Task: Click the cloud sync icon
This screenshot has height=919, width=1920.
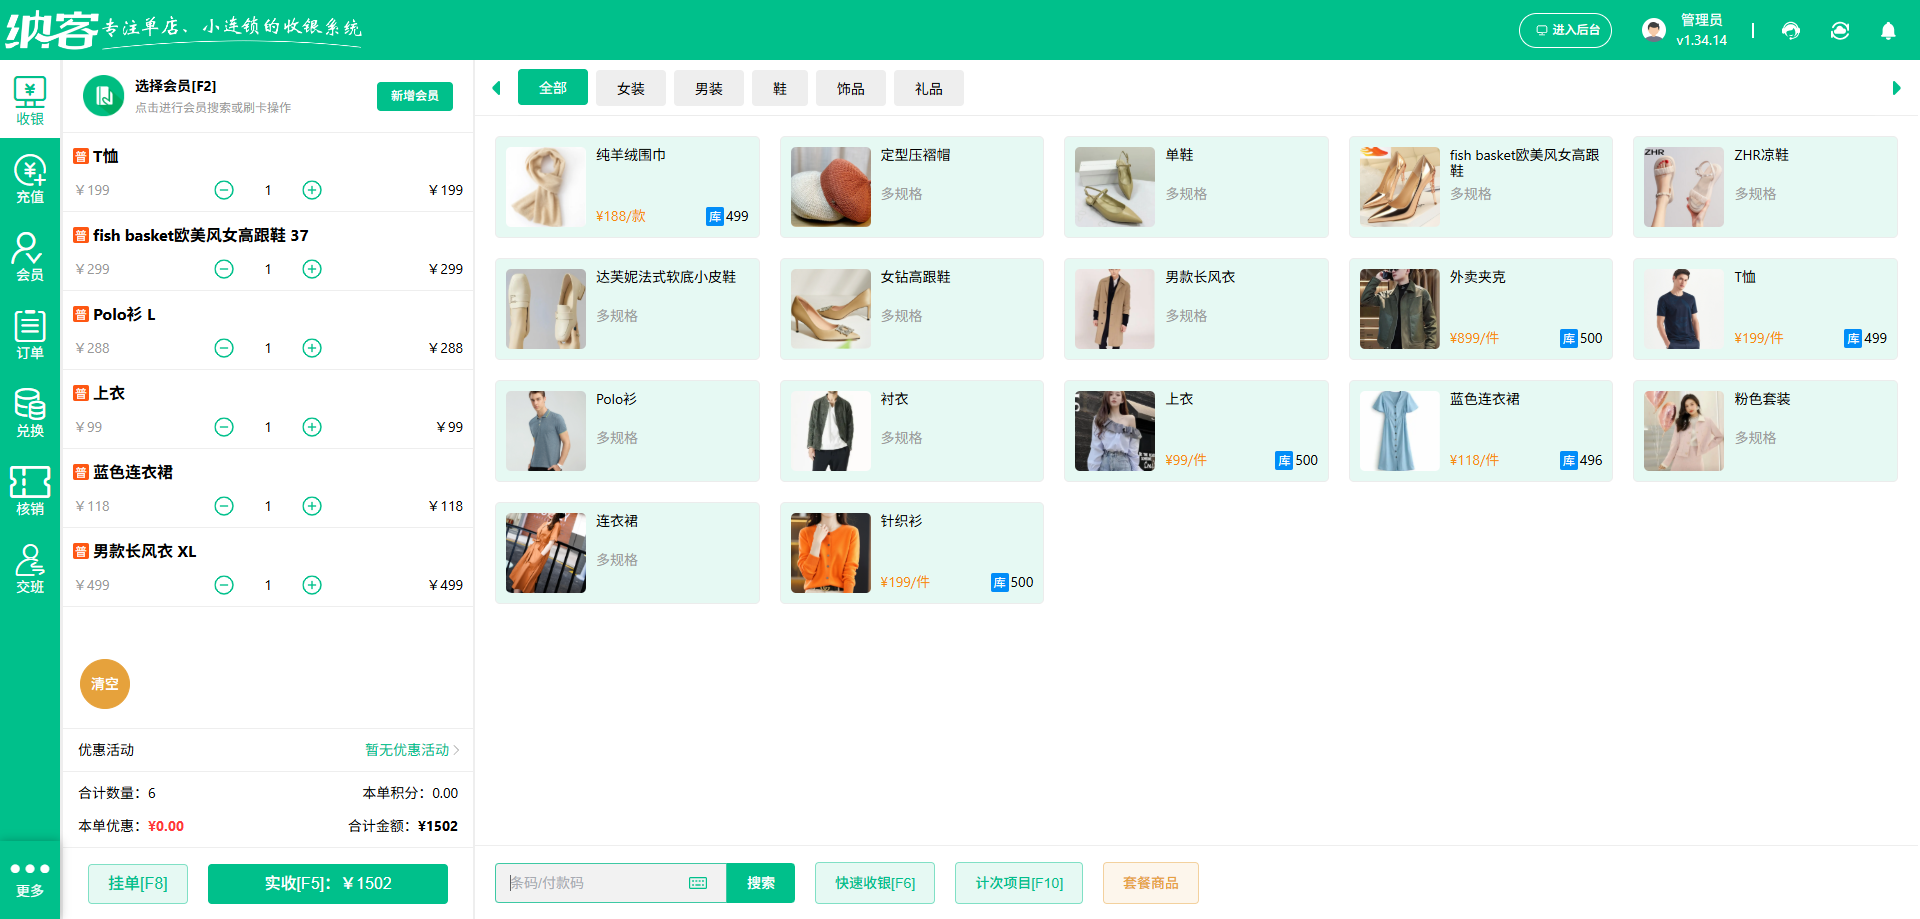Action: click(x=1840, y=31)
